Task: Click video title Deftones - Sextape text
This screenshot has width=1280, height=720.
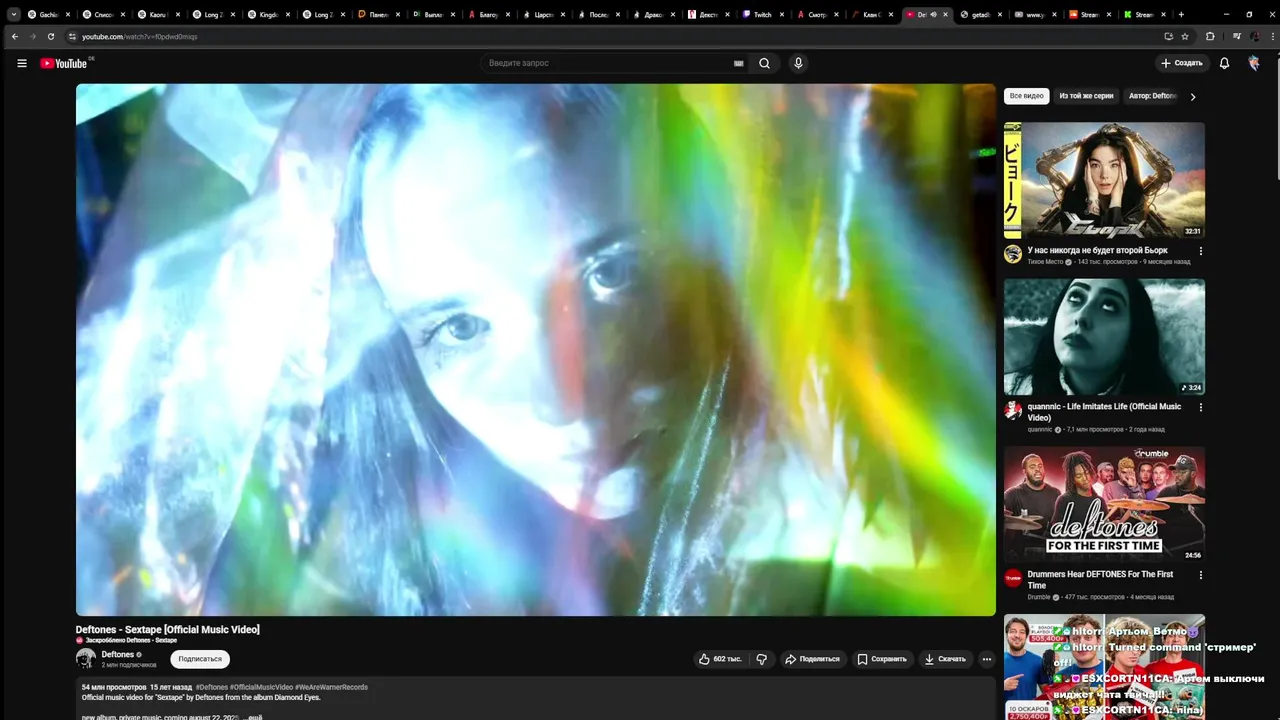Action: [168, 629]
